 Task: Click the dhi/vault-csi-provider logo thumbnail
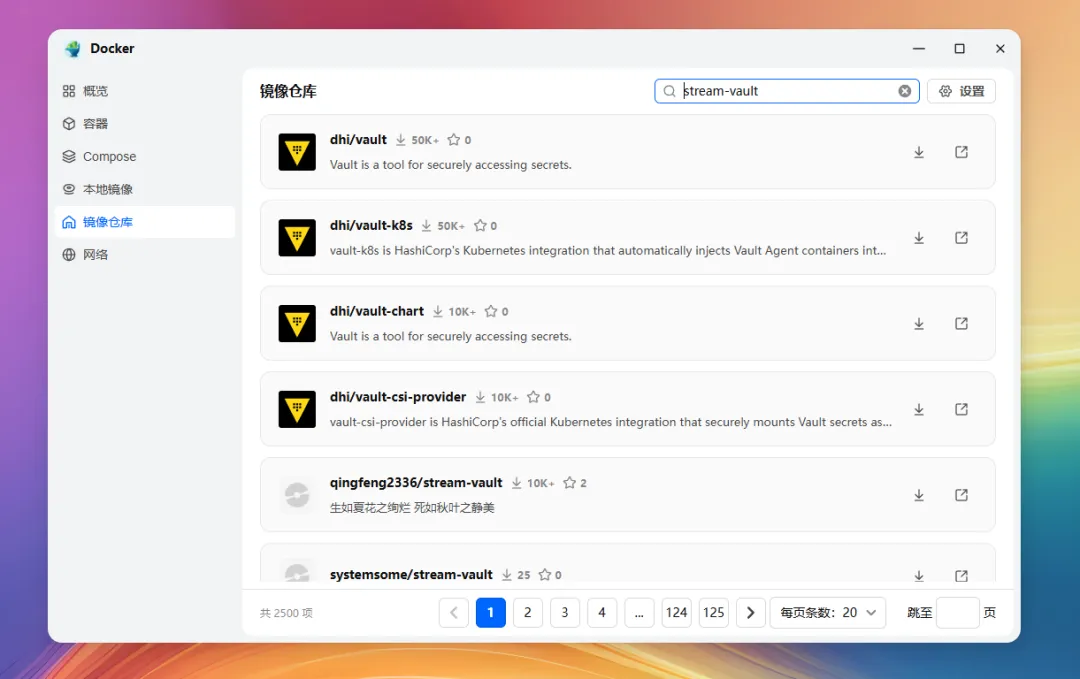click(x=297, y=409)
